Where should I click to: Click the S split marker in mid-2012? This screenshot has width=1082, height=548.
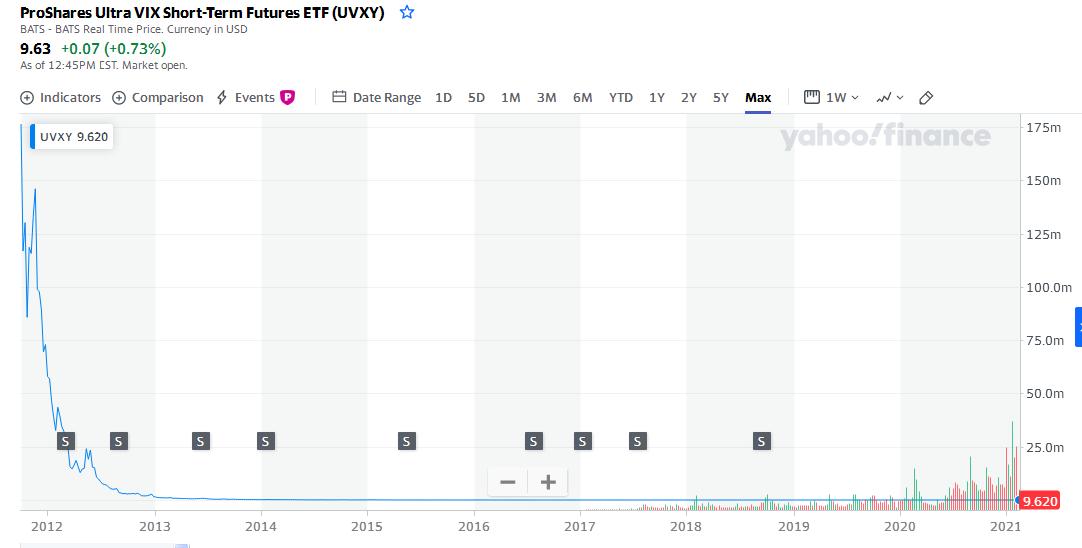tap(119, 441)
